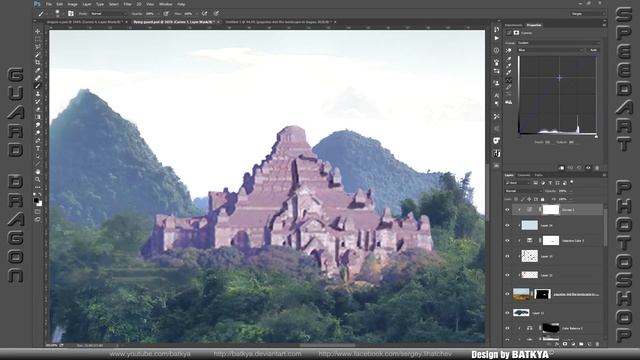The width and height of the screenshot is (640, 360).
Task: Enable airbrush mode in options bar
Action: point(204,13)
